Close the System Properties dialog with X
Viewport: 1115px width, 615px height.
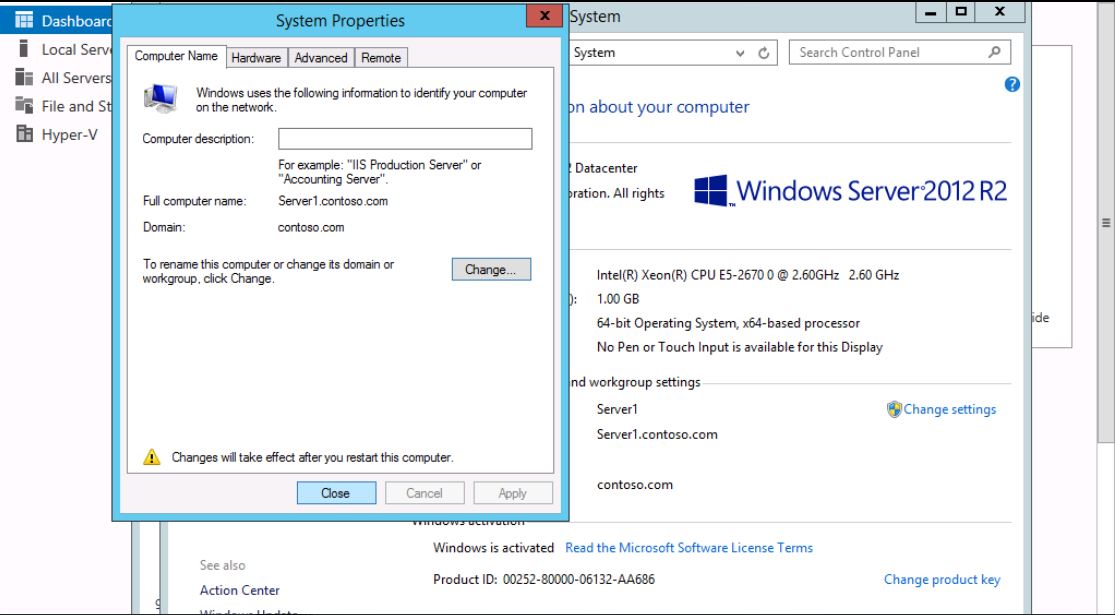click(x=545, y=16)
